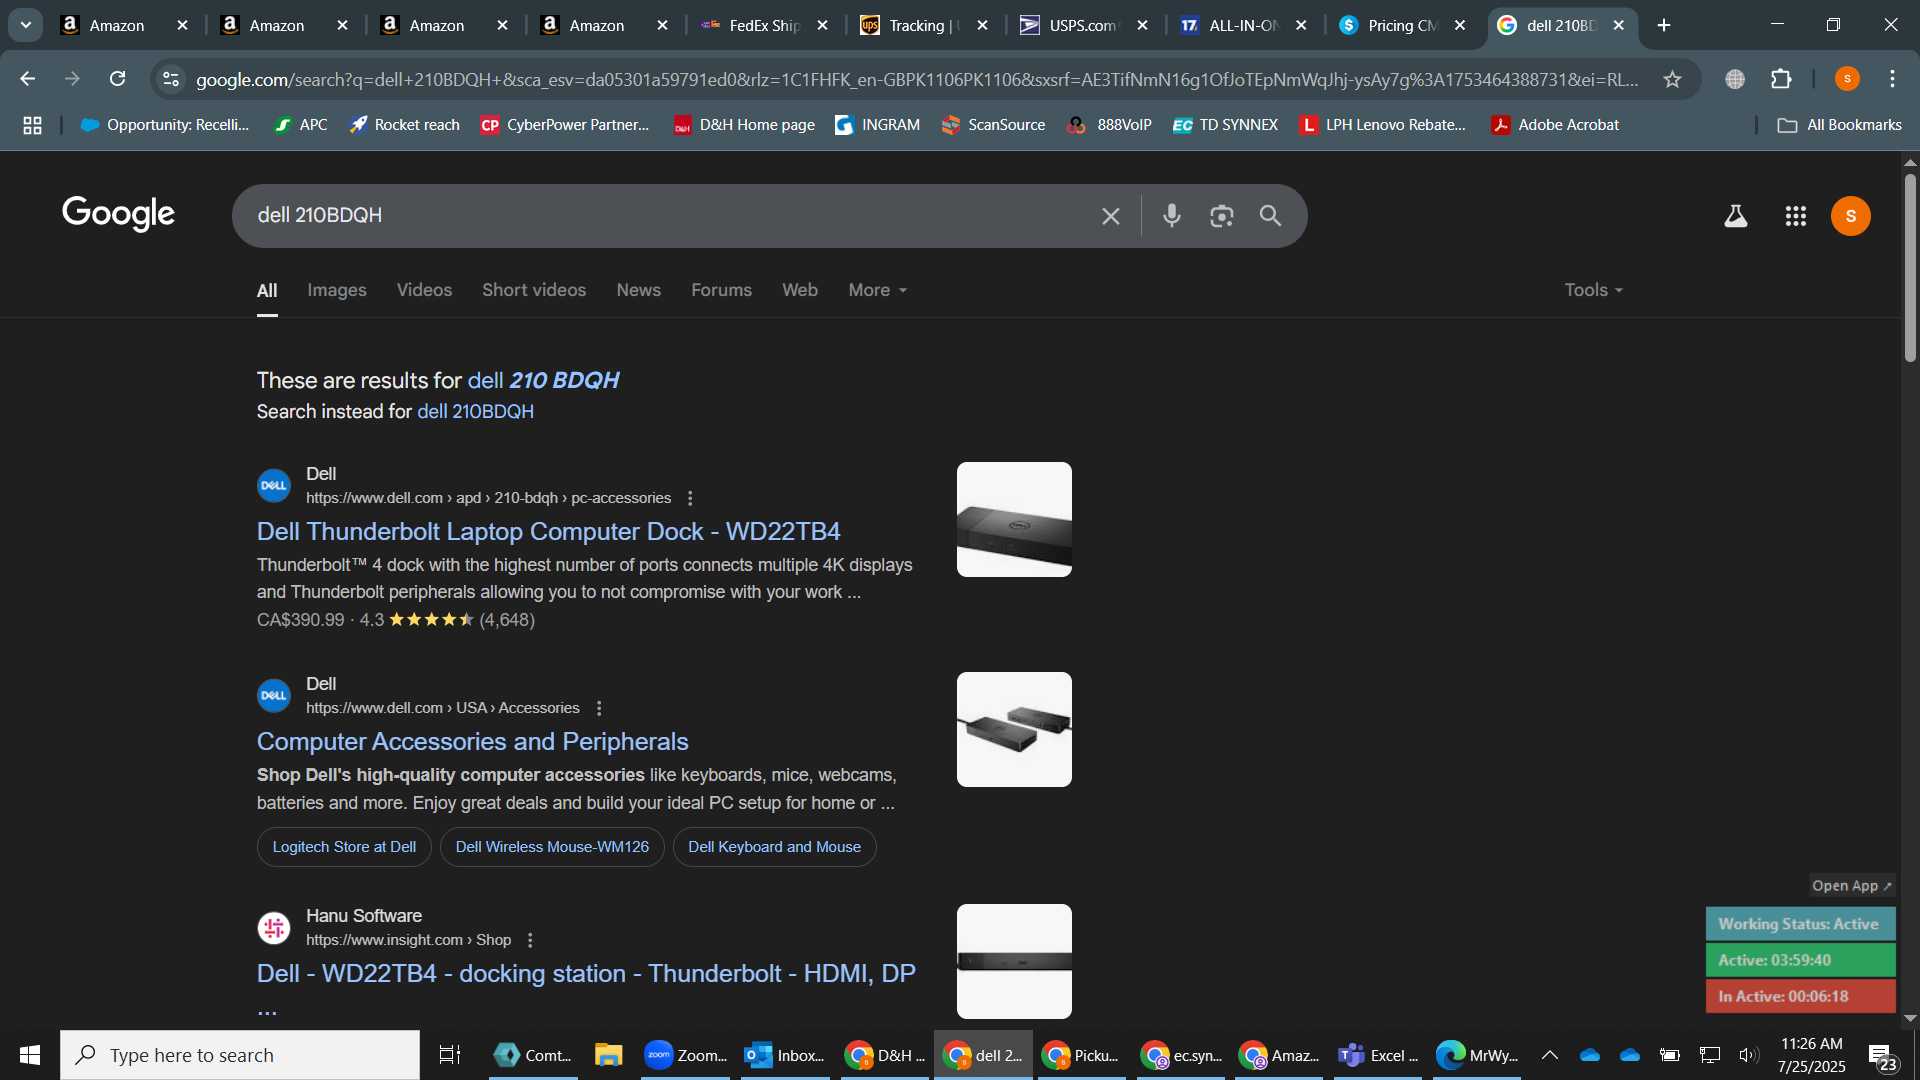
Task: Reload the current page
Action: tap(118, 79)
